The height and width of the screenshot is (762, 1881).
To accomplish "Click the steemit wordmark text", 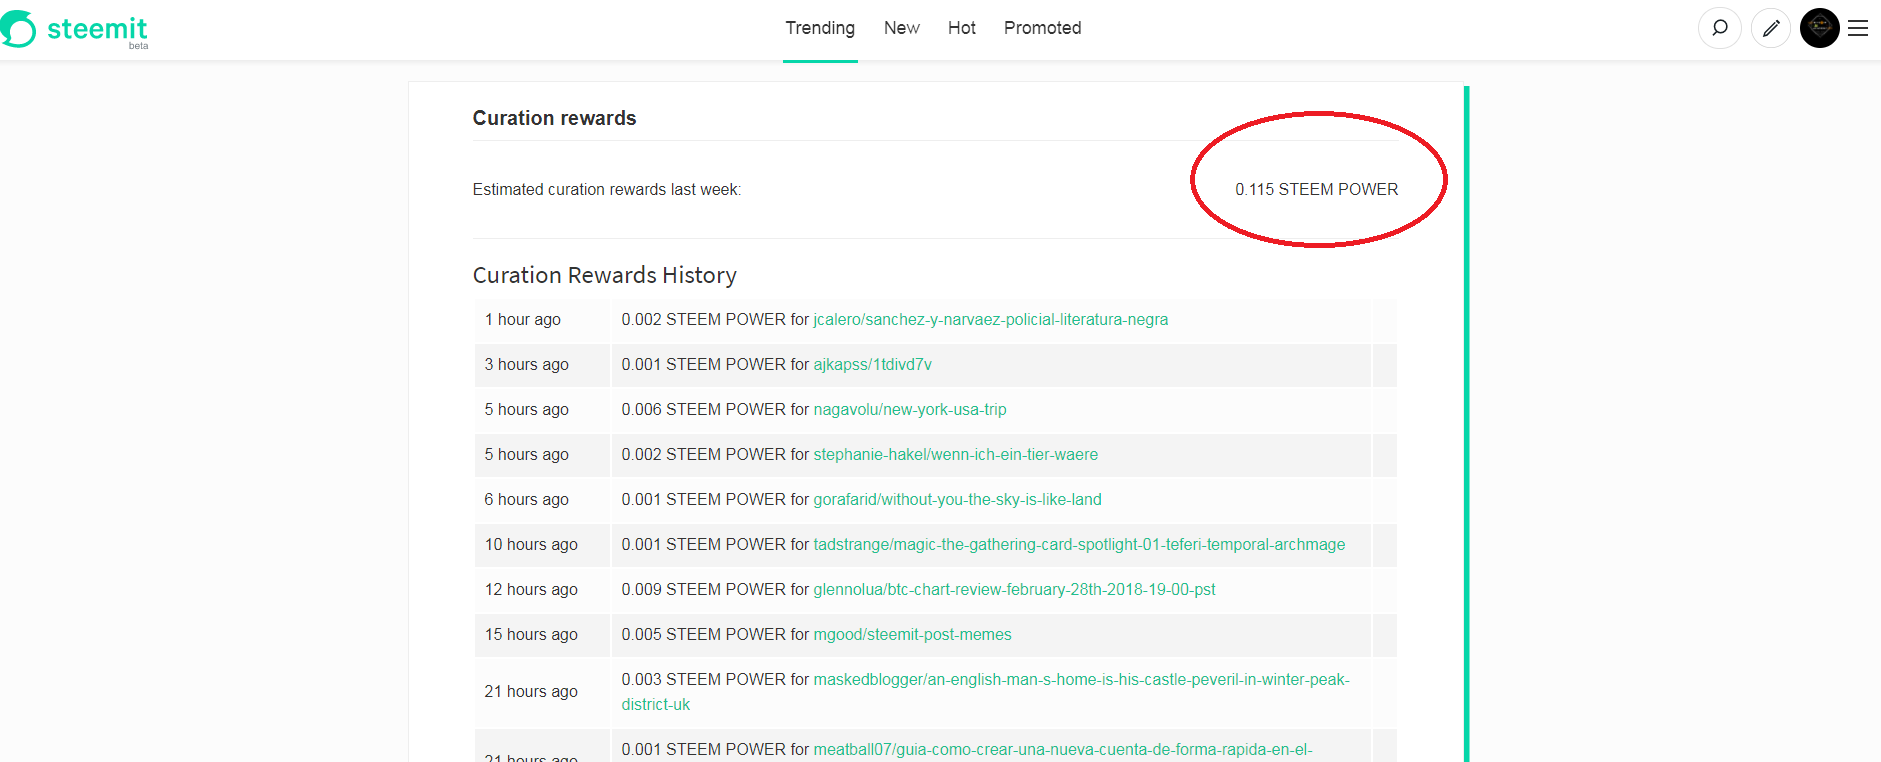I will click(x=97, y=29).
